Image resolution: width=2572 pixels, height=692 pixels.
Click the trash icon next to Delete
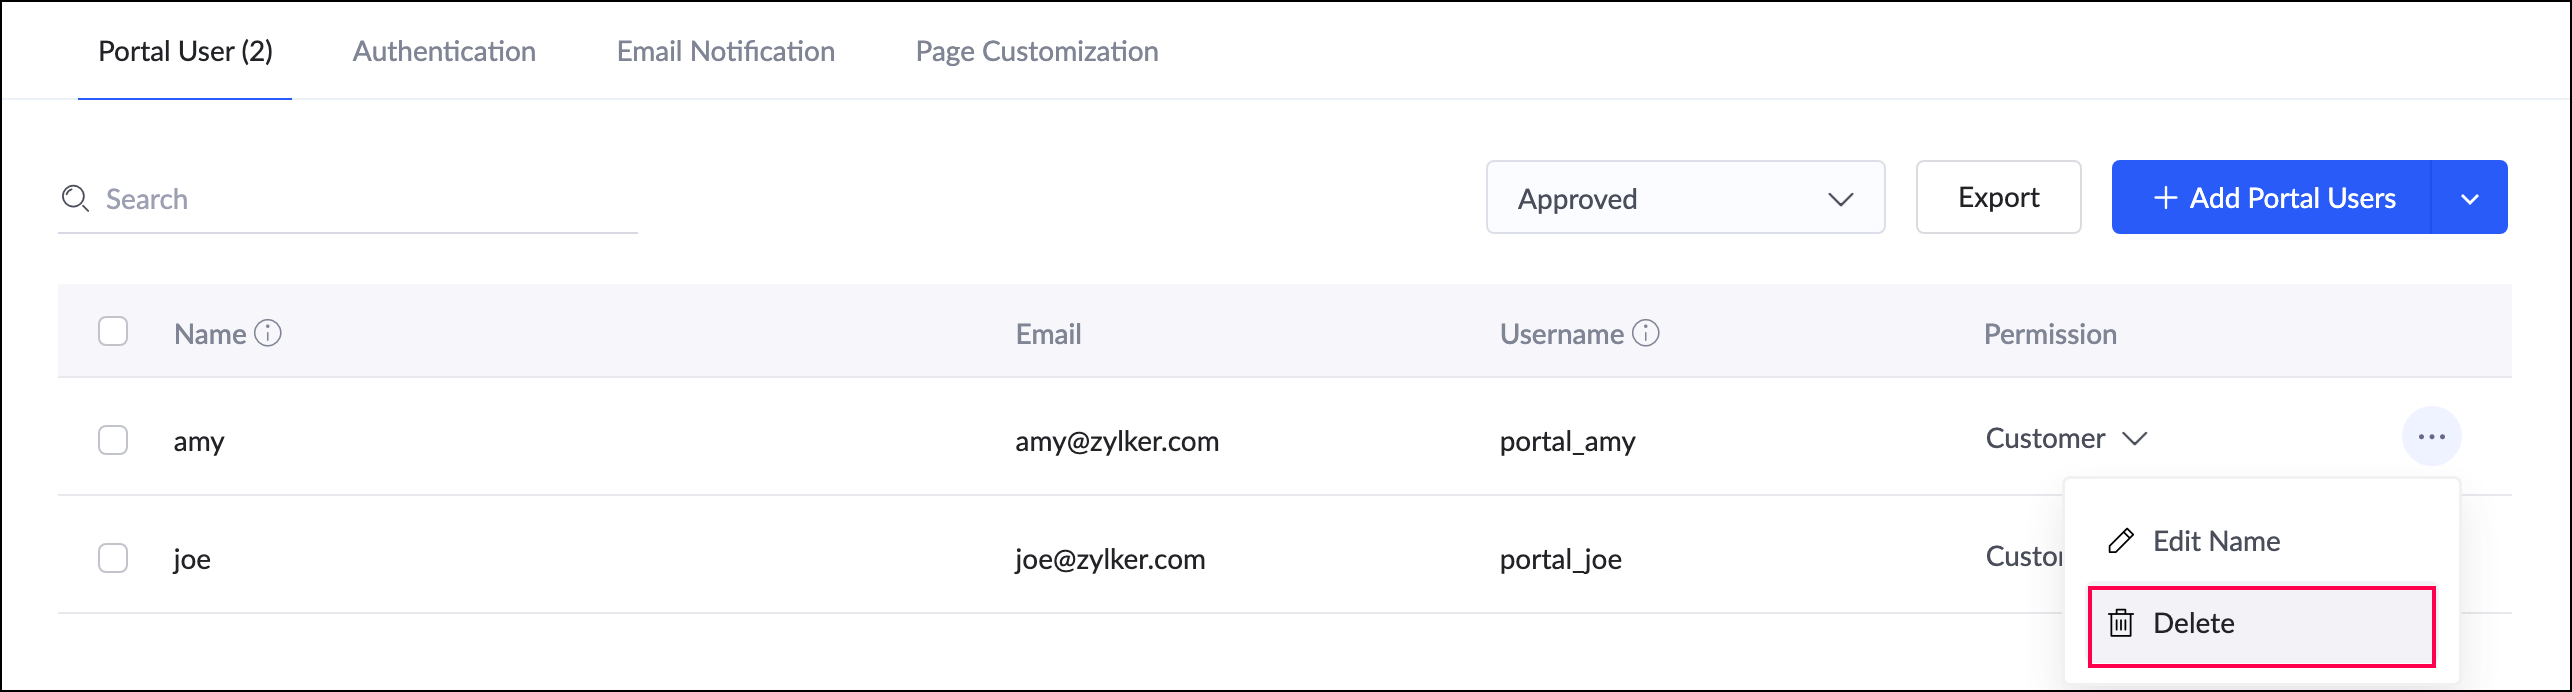coord(2120,623)
